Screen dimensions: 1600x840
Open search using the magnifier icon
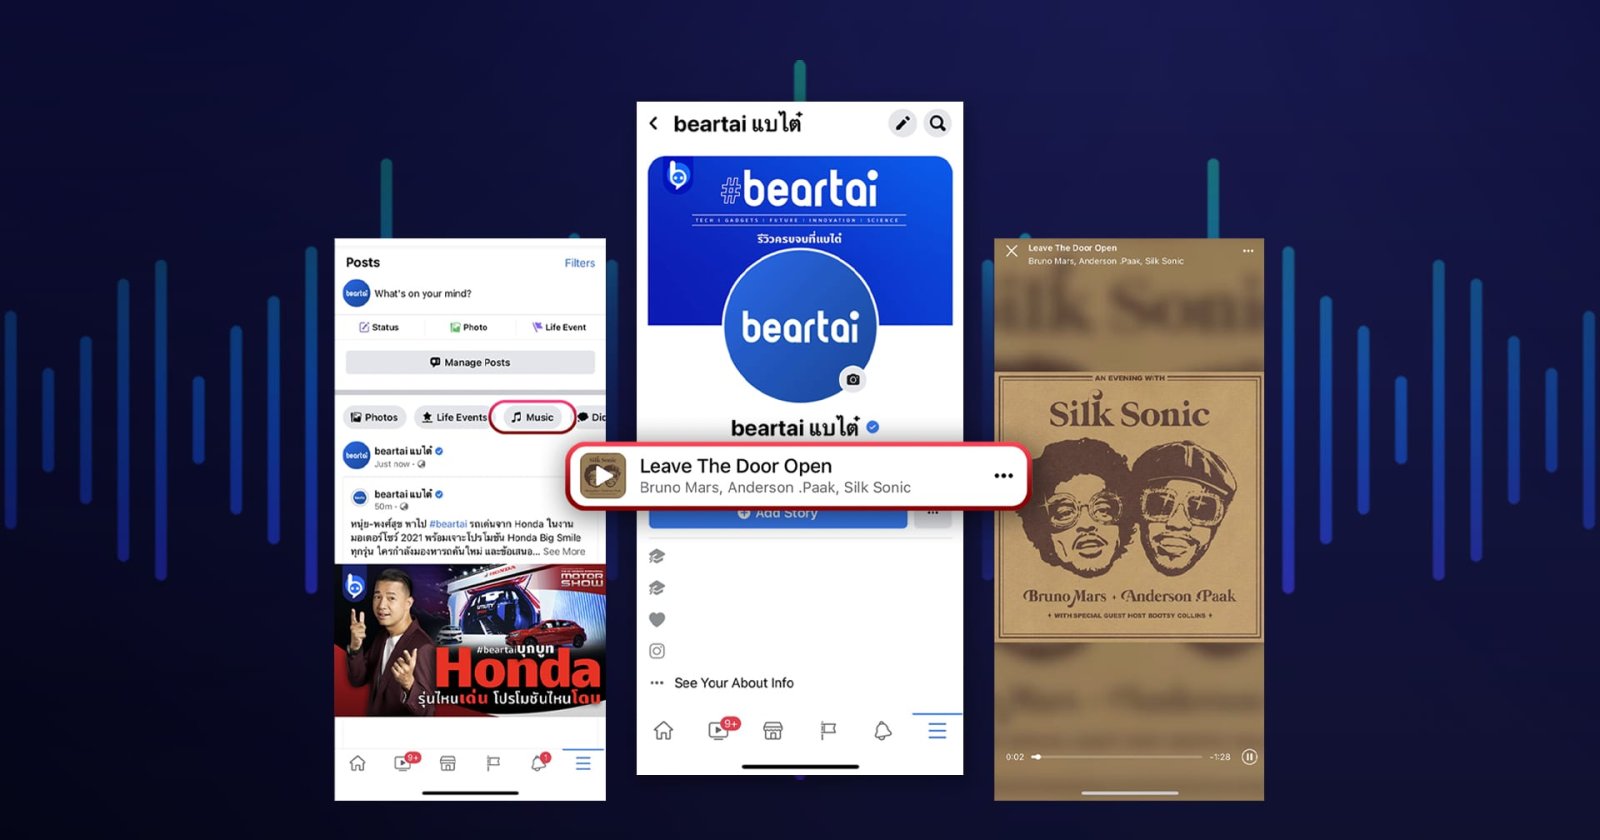(937, 123)
